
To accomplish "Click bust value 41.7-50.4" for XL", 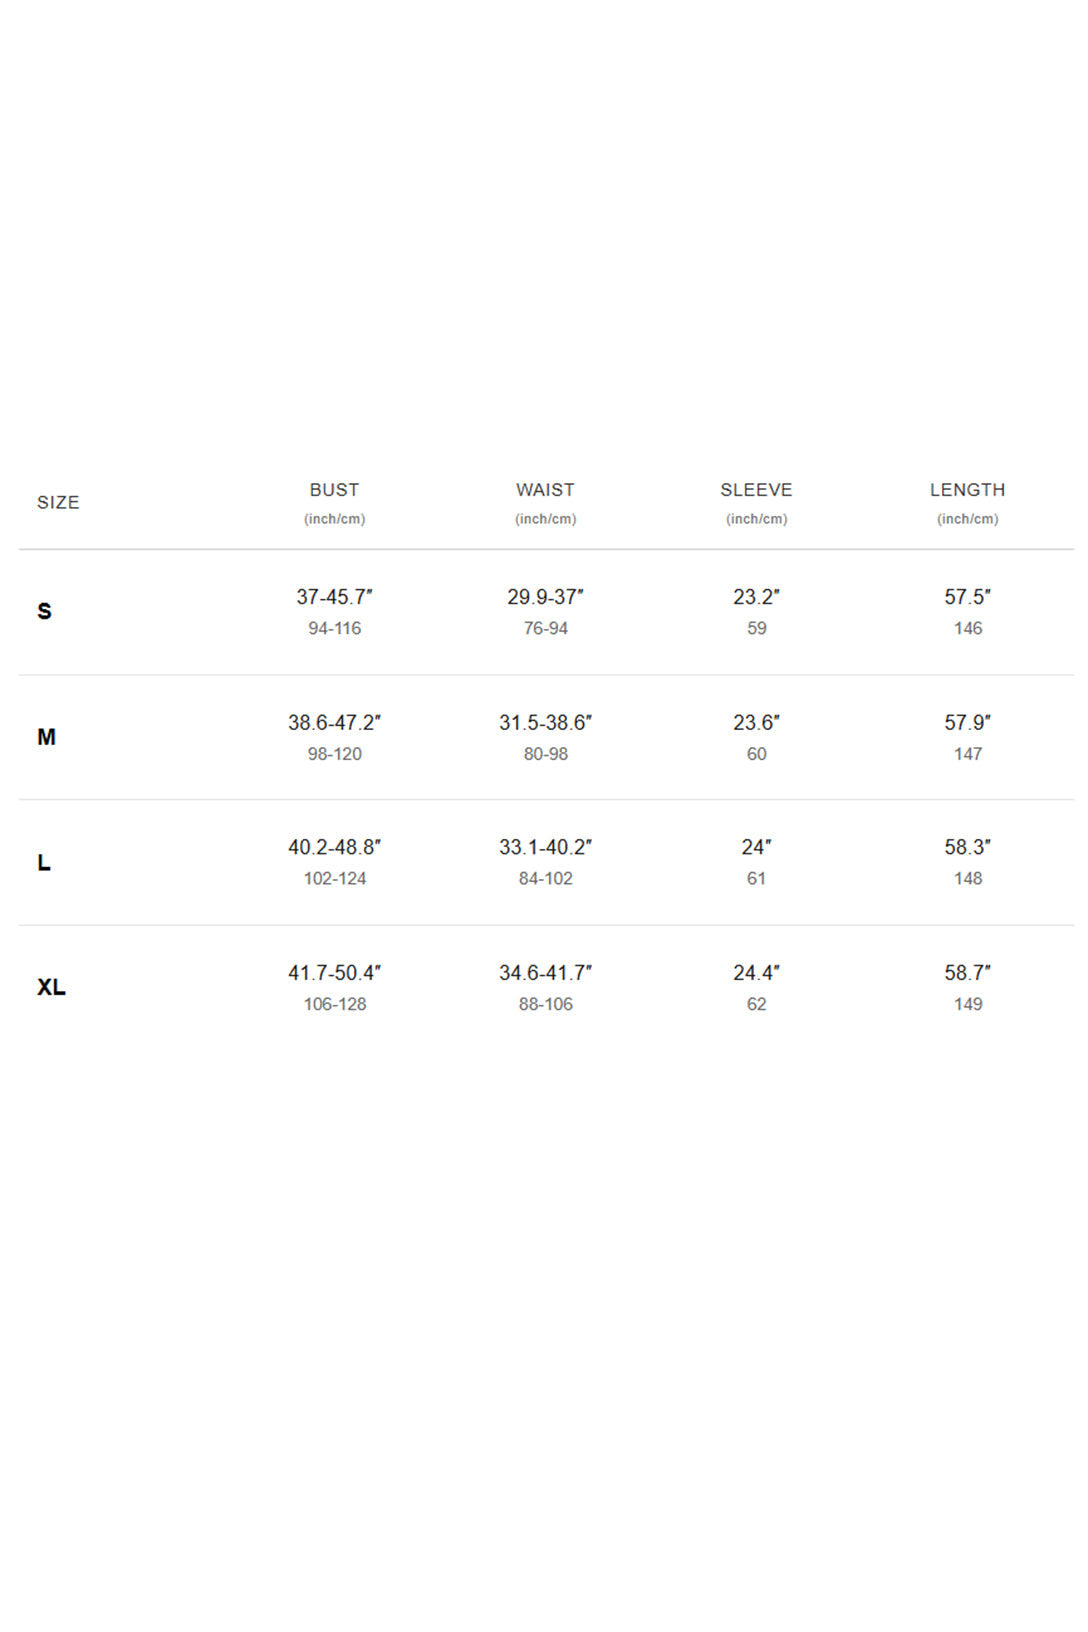I will click(334, 972).
